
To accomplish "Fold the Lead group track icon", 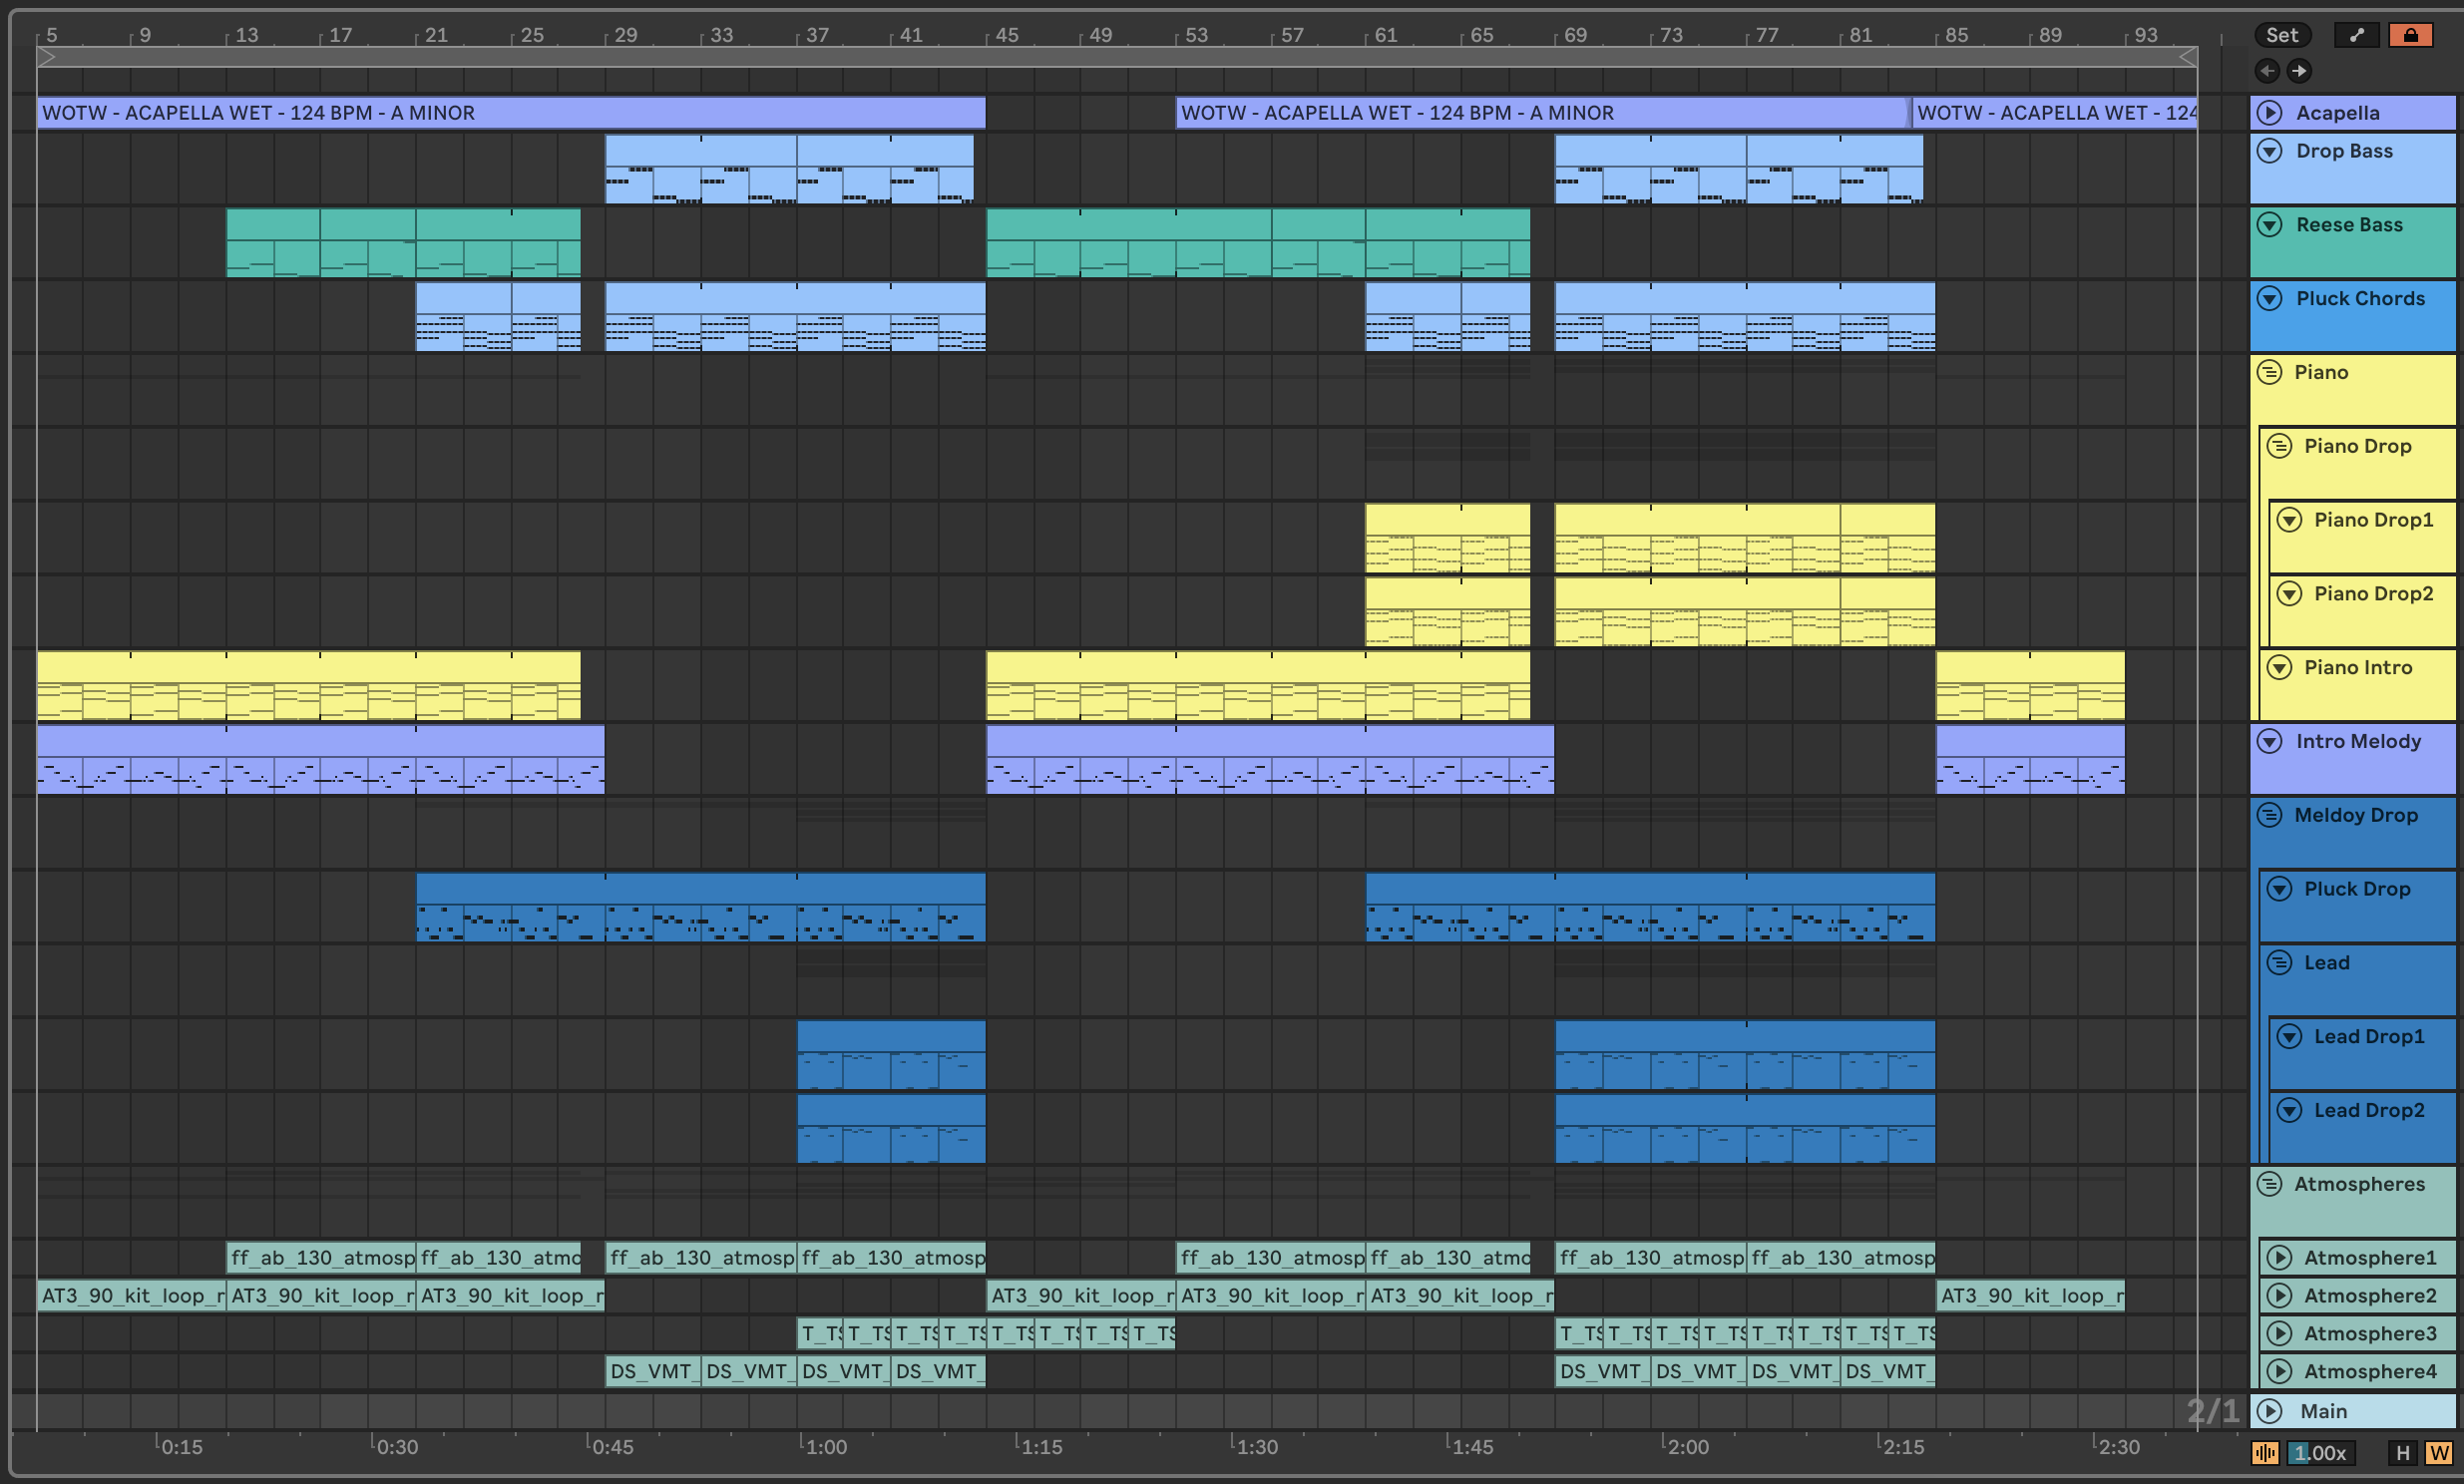I will point(2279,963).
